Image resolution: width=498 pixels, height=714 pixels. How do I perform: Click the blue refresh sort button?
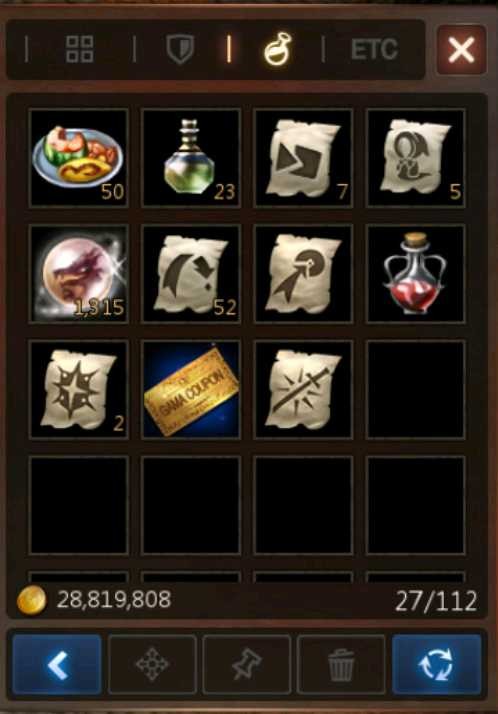pos(437,664)
